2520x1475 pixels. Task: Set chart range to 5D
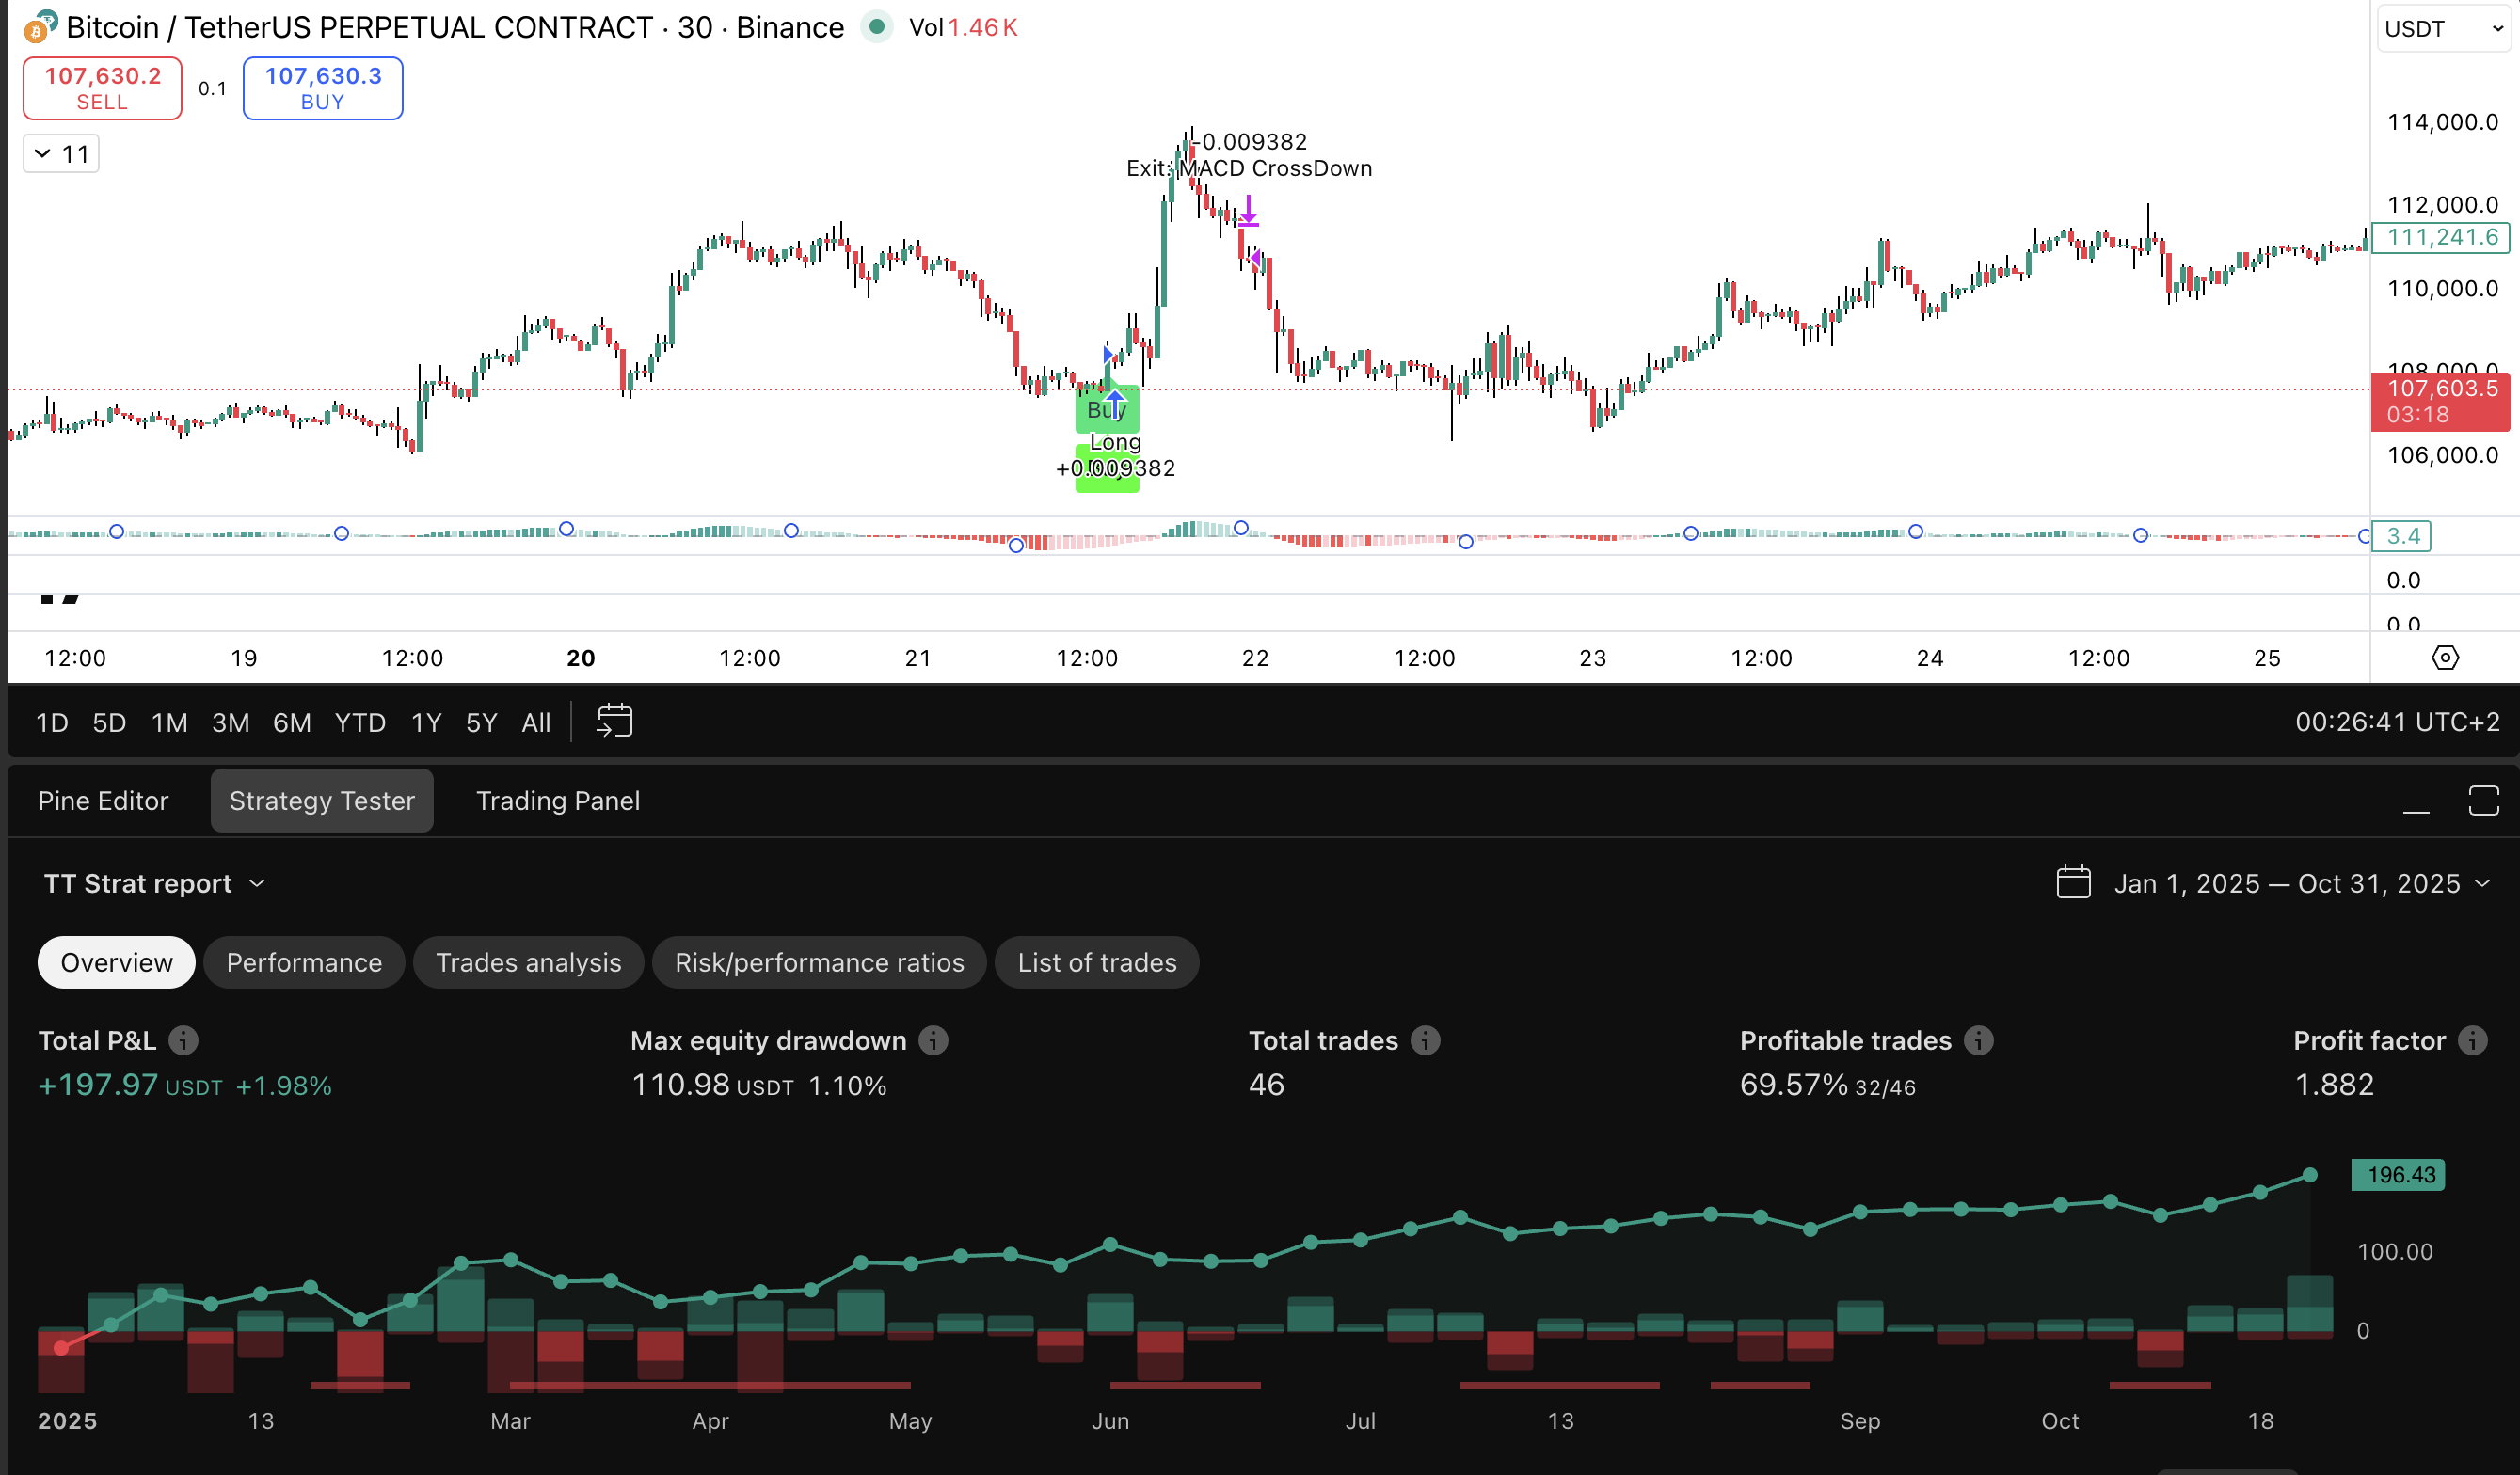pyautogui.click(x=109, y=722)
